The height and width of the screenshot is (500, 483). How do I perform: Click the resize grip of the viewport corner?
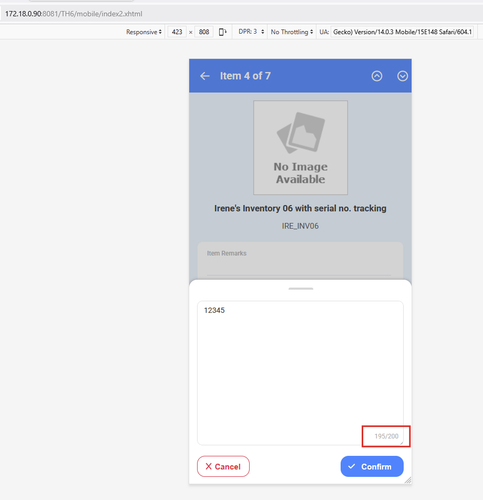408,480
